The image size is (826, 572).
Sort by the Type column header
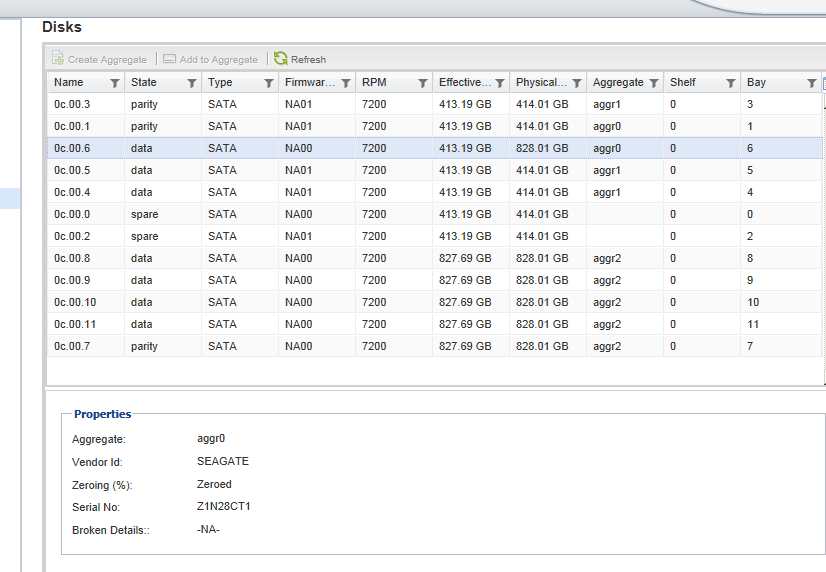click(220, 82)
